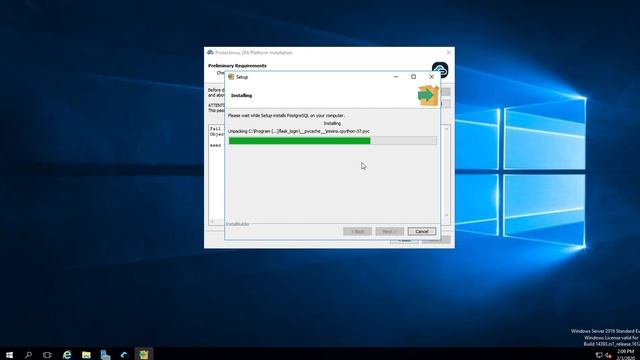Viewport: 640px width, 360px height.
Task: Click the green installation progress bar
Action: point(332,141)
